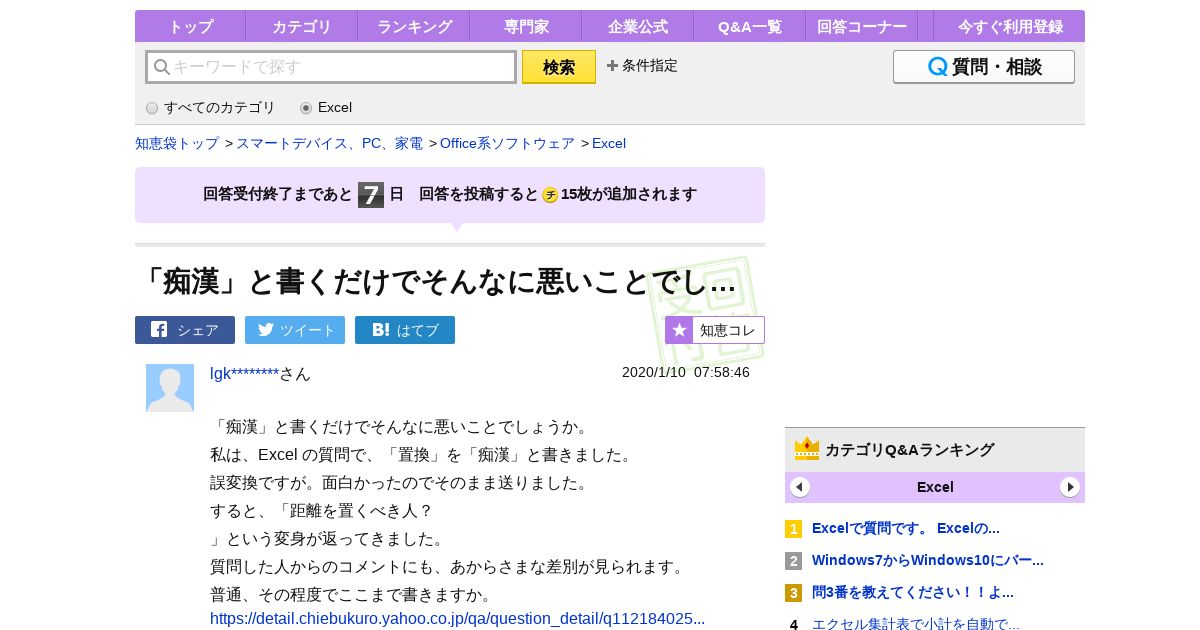Open the ランキング tab
Viewport: 1200px width, 630px height.
(x=413, y=26)
